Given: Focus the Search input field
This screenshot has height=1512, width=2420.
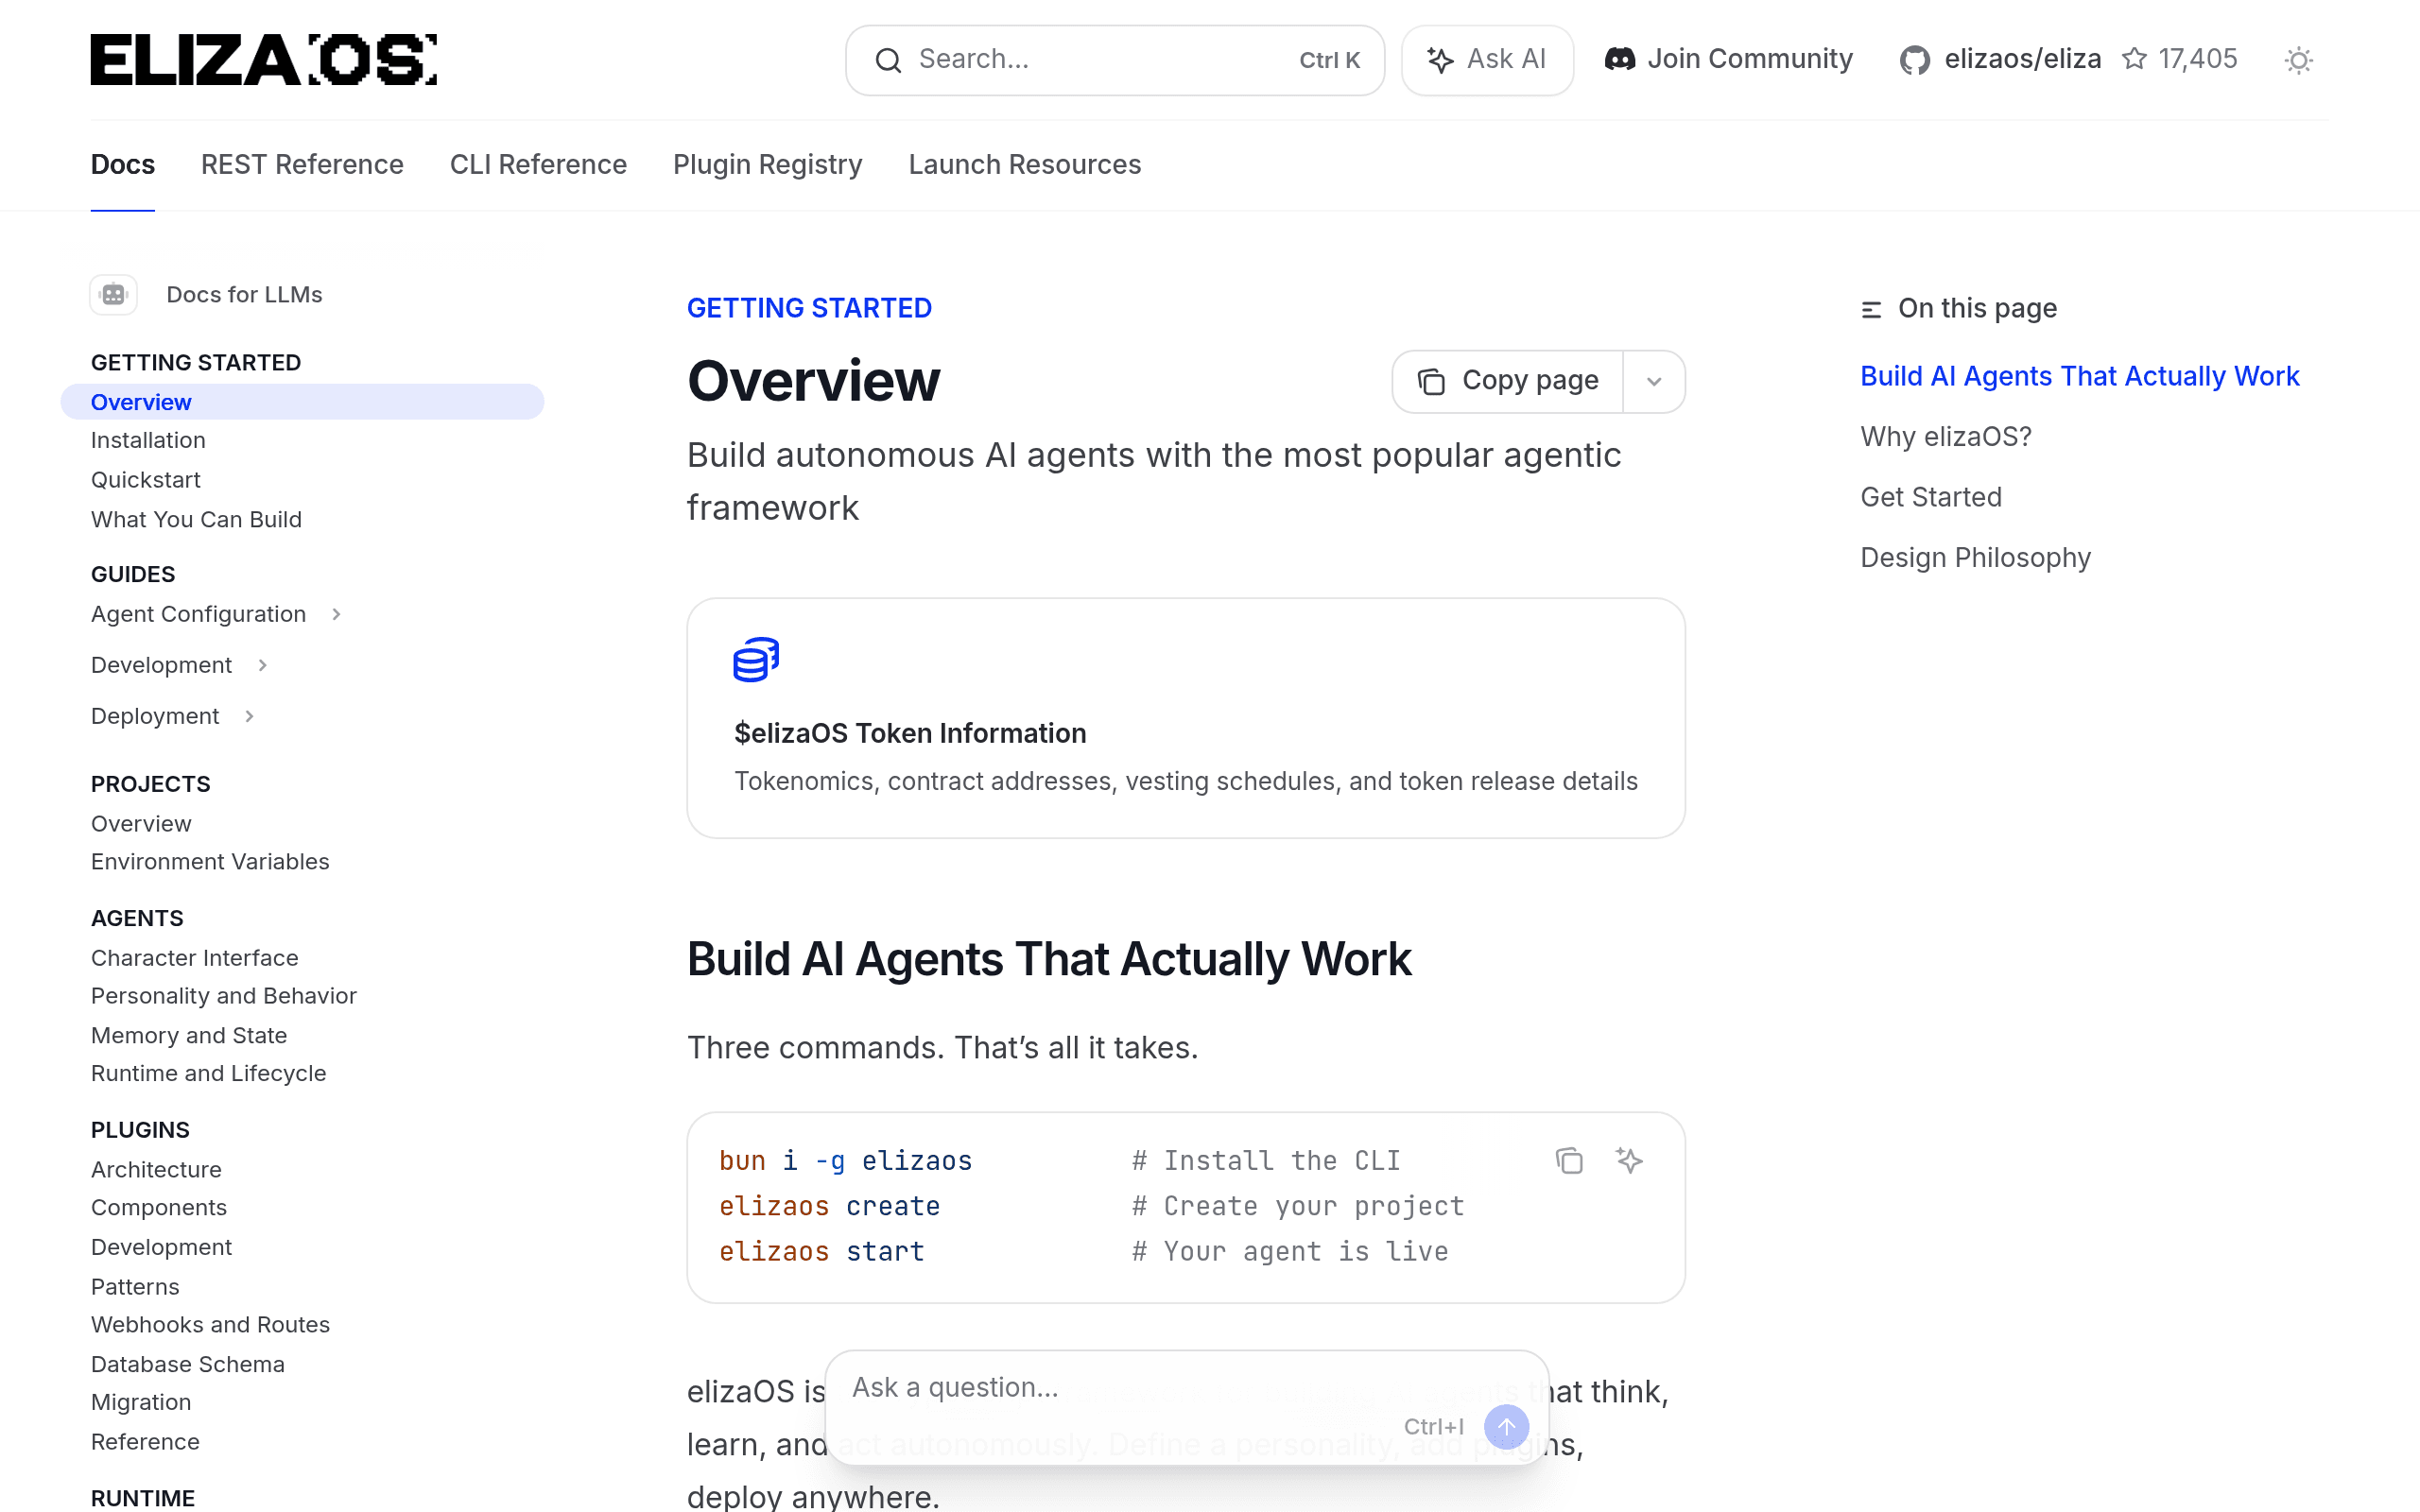Looking at the screenshot, I should tap(1115, 60).
